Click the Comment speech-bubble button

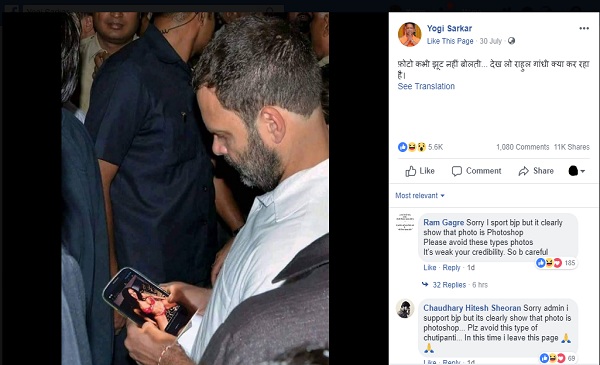pos(476,171)
